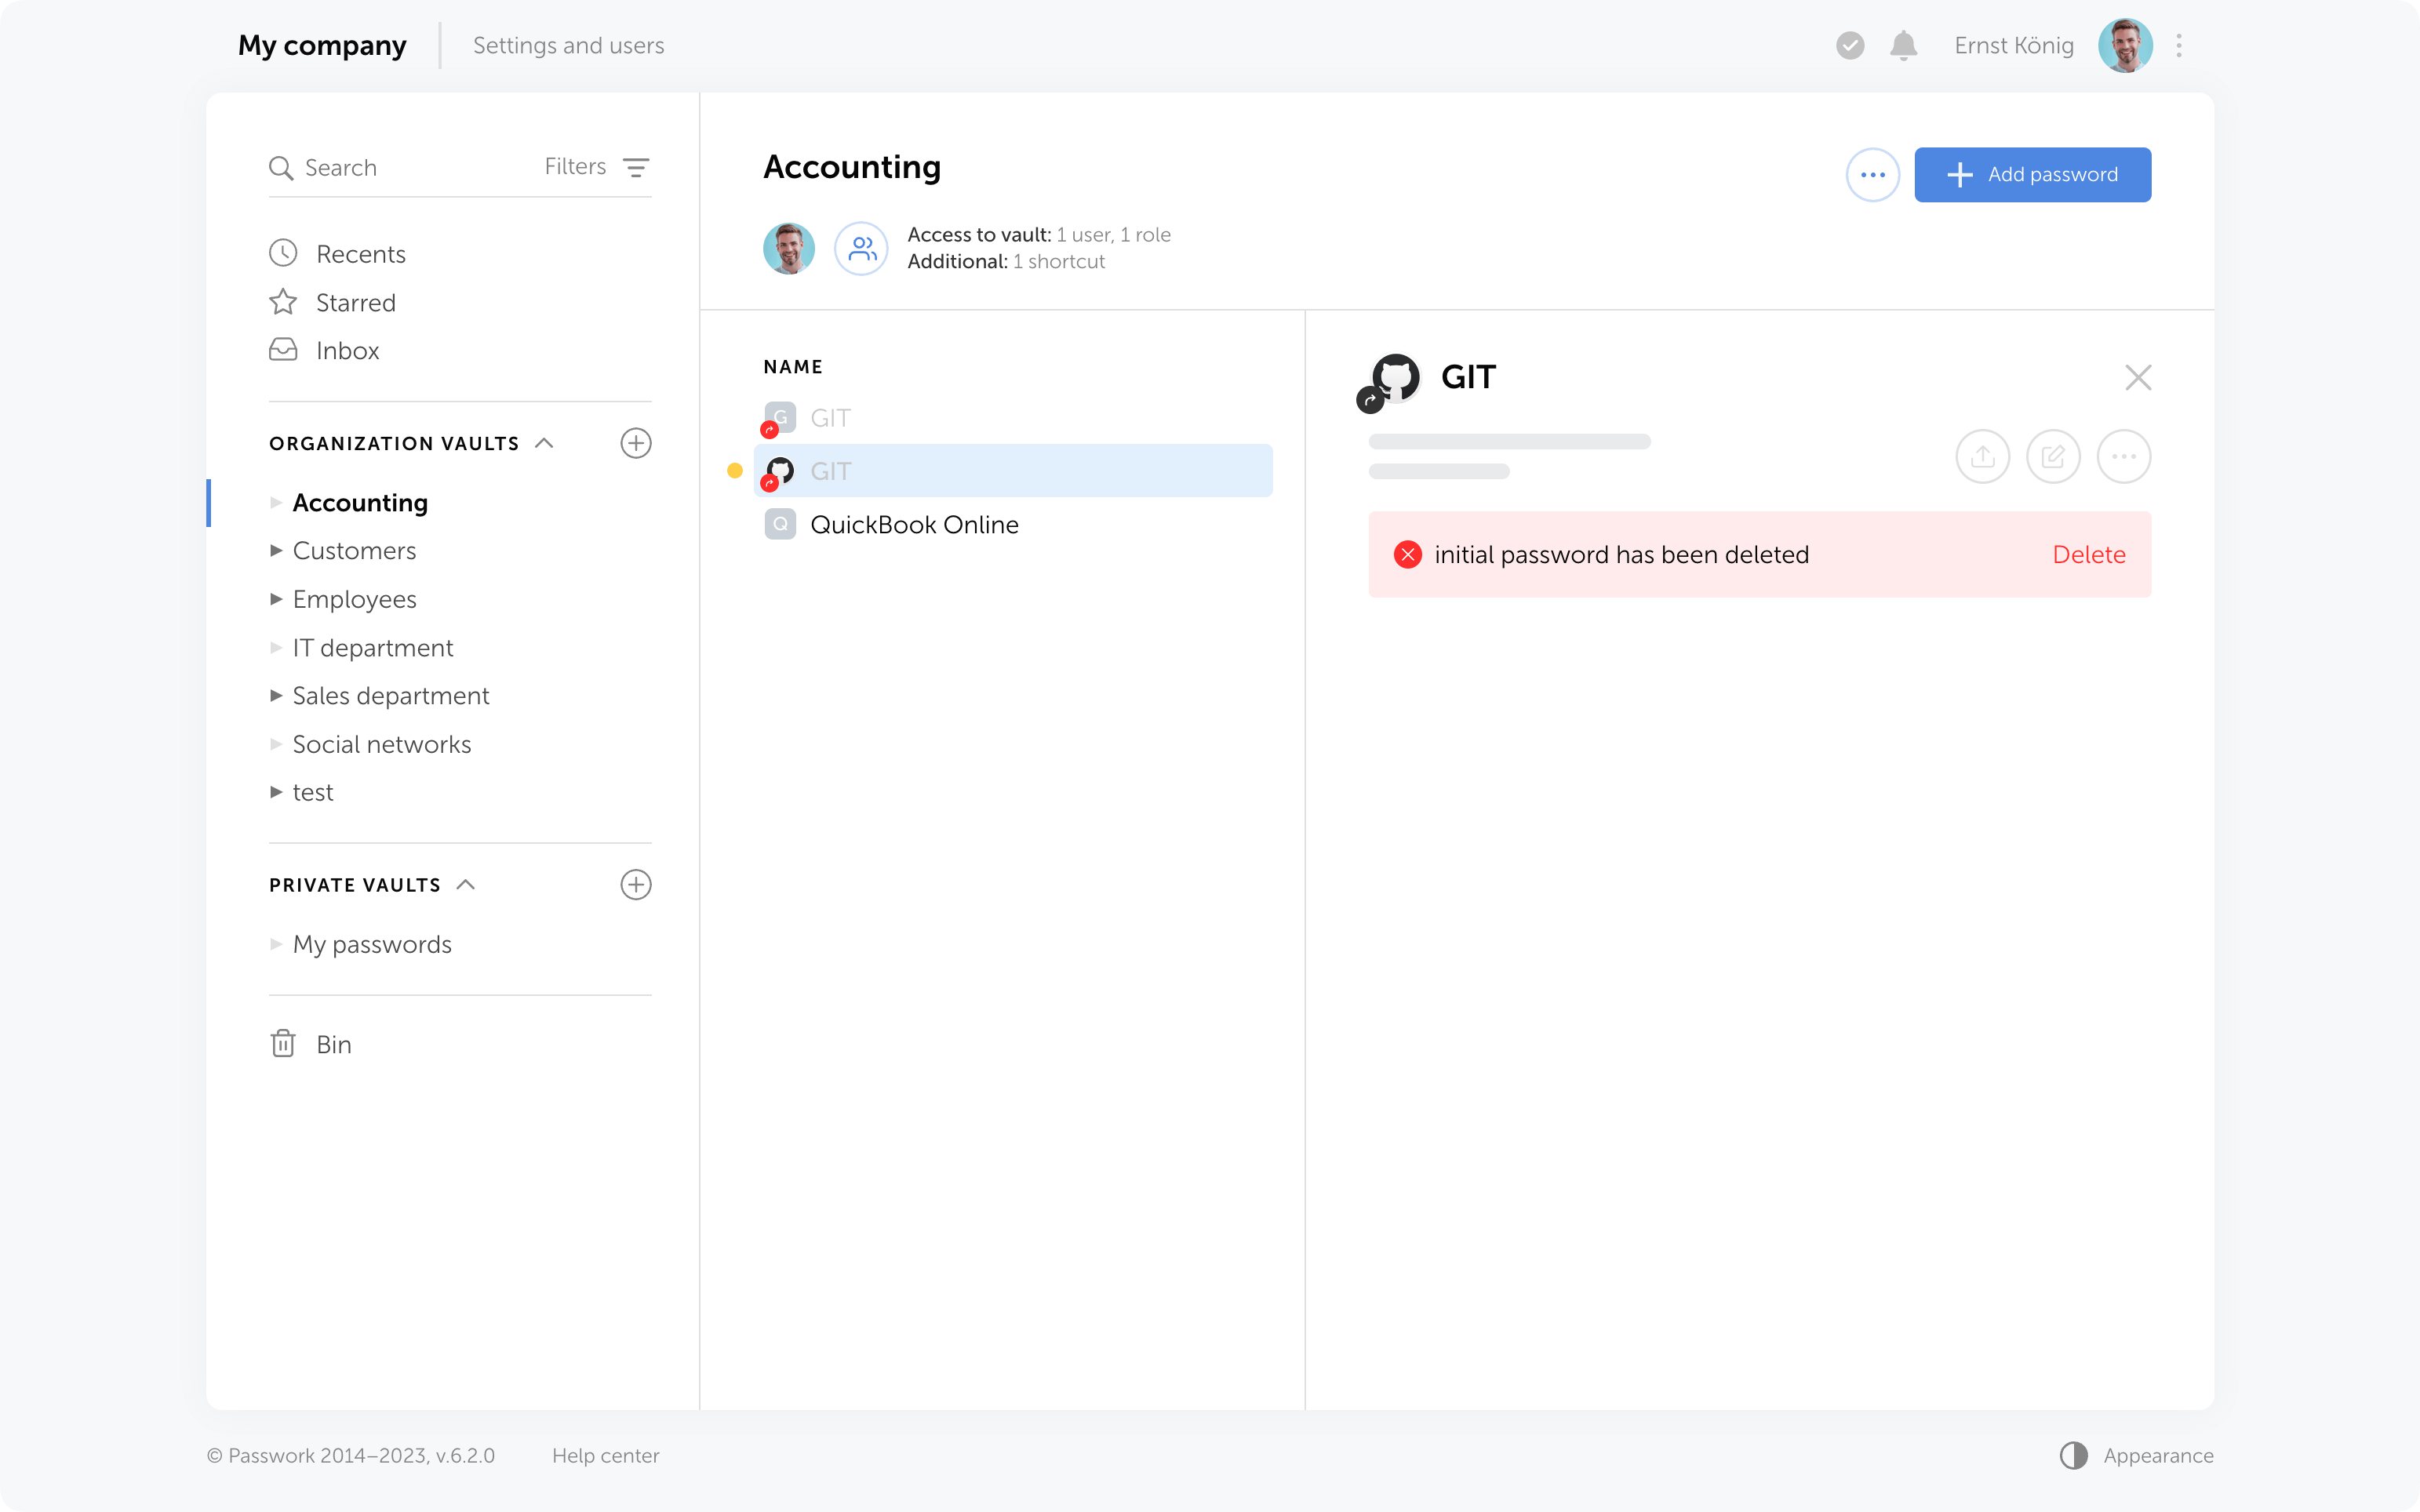Viewport: 2420px width, 1512px height.
Task: Open Settings and users tab
Action: point(568,46)
